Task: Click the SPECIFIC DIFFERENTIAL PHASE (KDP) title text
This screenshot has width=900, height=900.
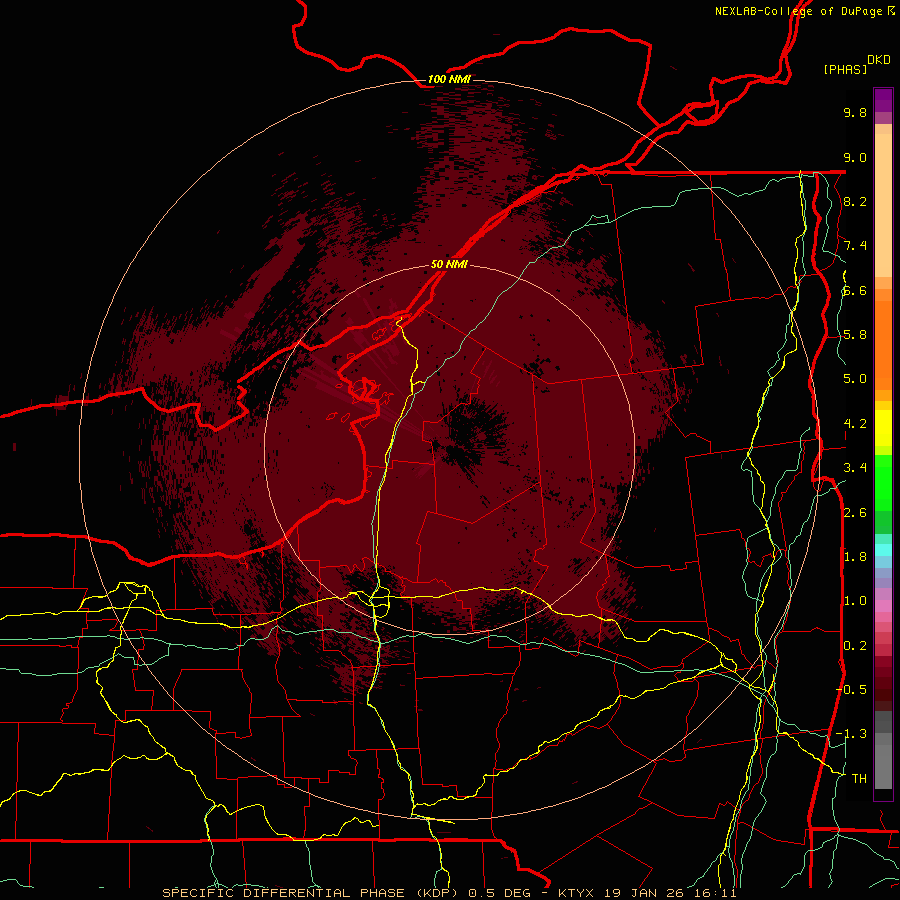Action: [310, 893]
